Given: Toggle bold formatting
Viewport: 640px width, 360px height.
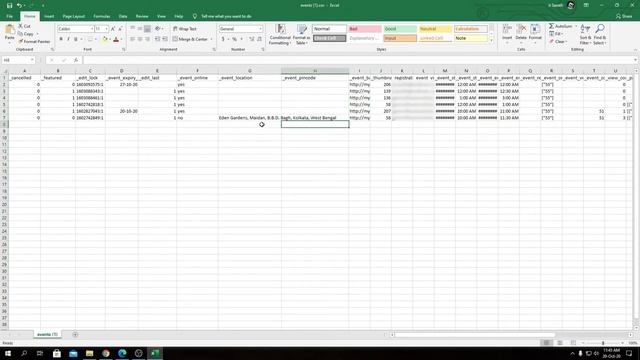Looking at the screenshot, I should click(x=61, y=39).
